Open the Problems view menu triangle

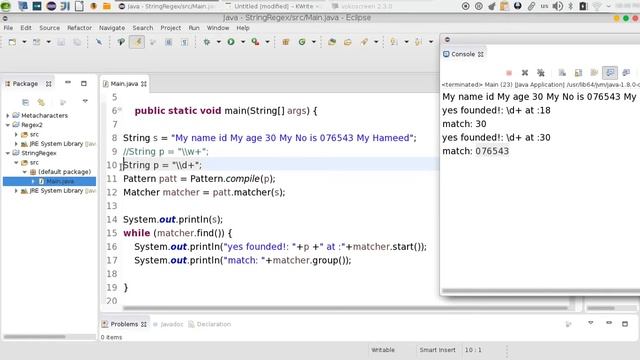coord(591,323)
